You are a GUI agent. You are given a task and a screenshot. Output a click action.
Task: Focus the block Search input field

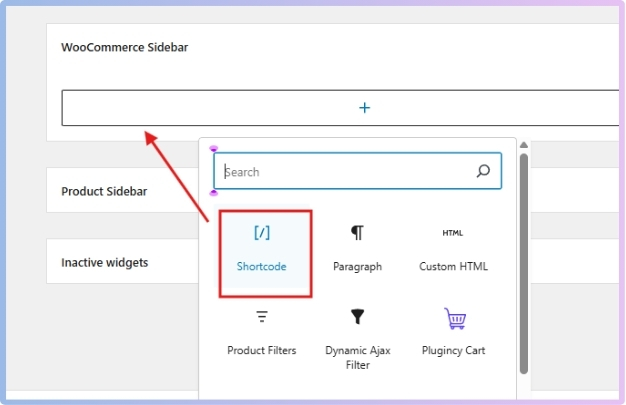(x=357, y=171)
